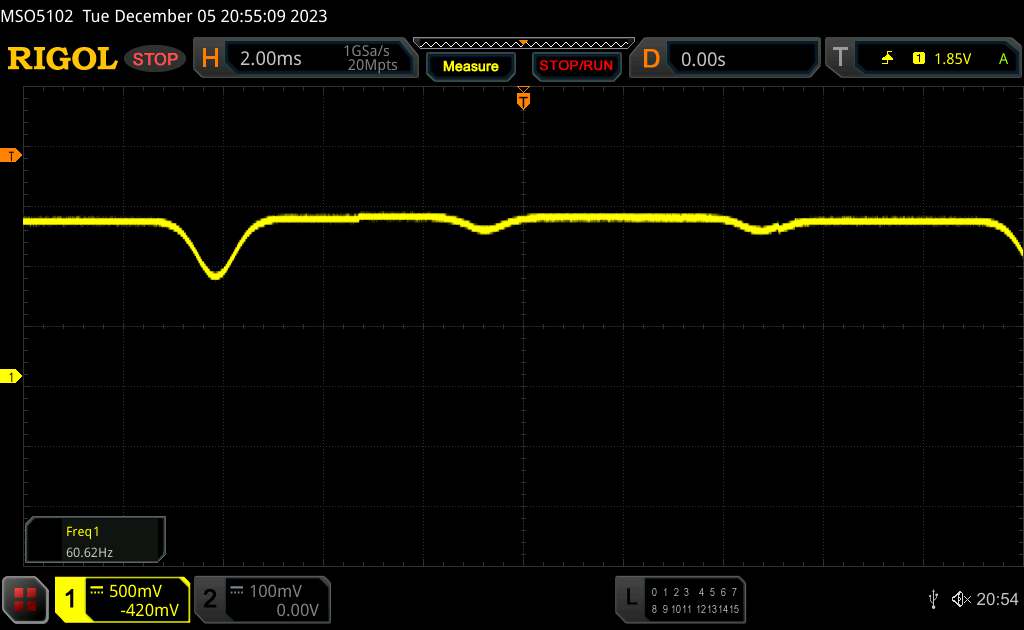
Task: Select the Freq1 measurement result box
Action: click(x=95, y=541)
